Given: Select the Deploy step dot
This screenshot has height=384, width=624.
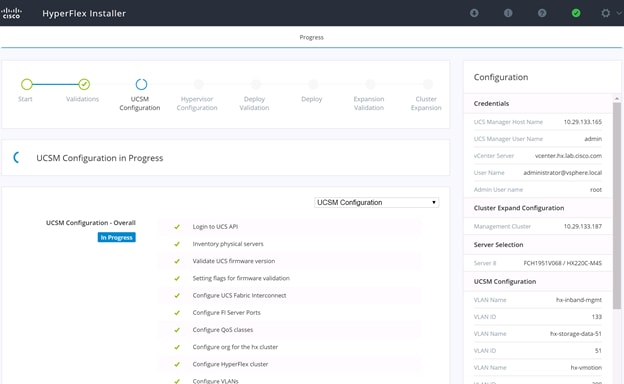Looking at the screenshot, I should point(313,84).
